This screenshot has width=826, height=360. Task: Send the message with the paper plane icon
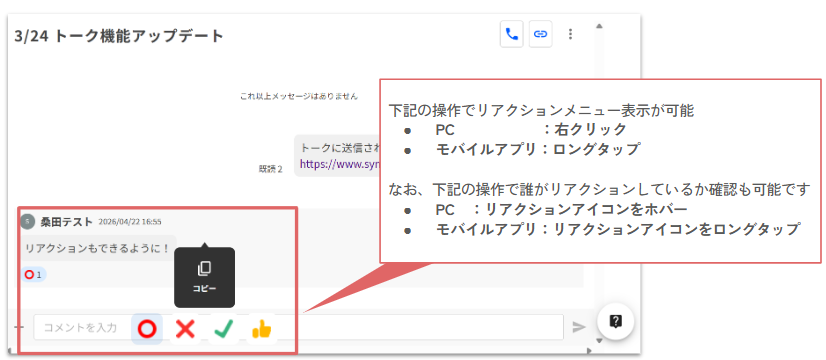pos(579,327)
